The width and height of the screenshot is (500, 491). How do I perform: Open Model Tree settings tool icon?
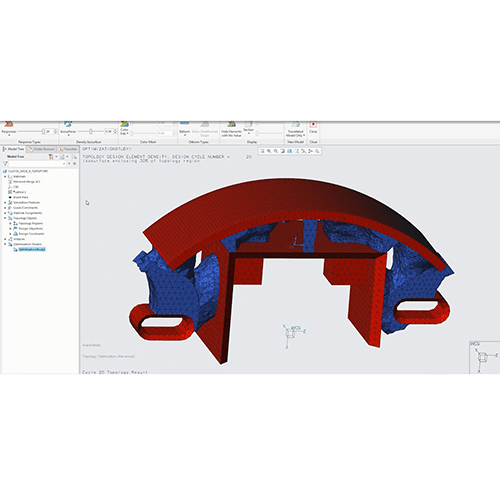[x=52, y=156]
